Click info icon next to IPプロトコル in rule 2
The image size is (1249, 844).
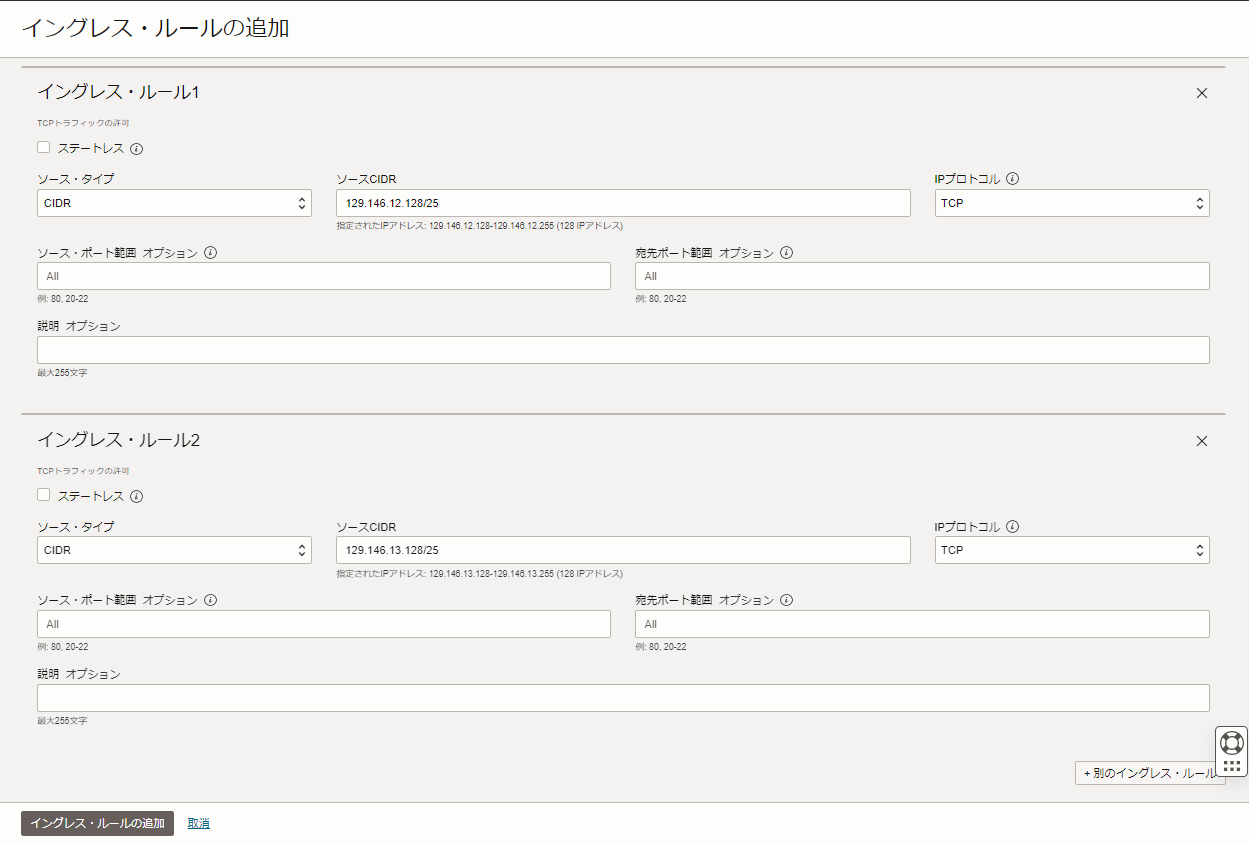[x=1012, y=526]
